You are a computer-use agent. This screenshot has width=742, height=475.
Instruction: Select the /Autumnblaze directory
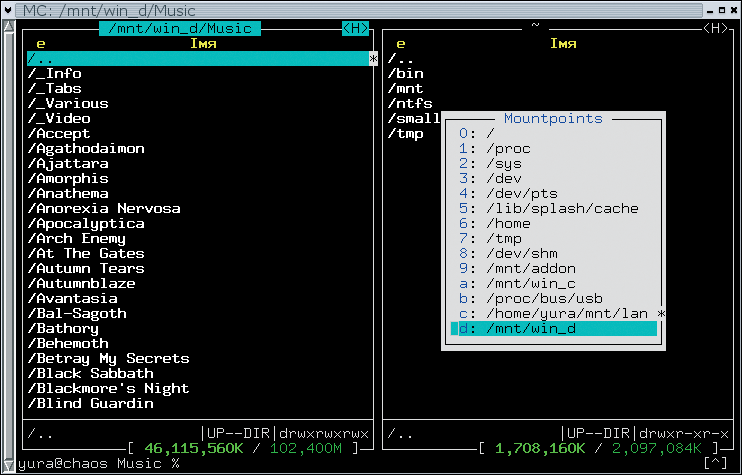tap(82, 283)
